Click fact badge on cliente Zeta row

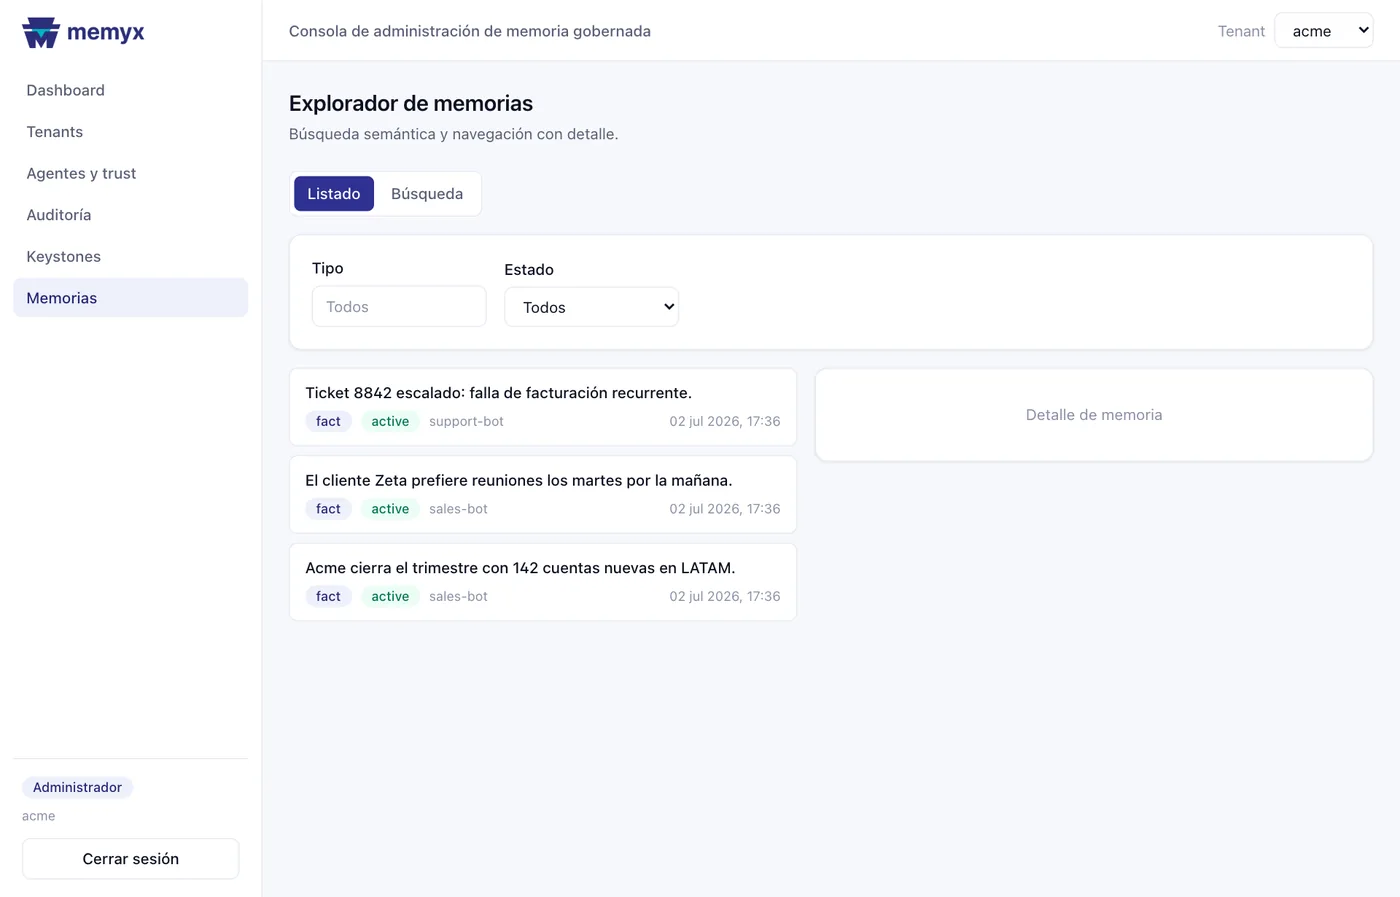(328, 509)
